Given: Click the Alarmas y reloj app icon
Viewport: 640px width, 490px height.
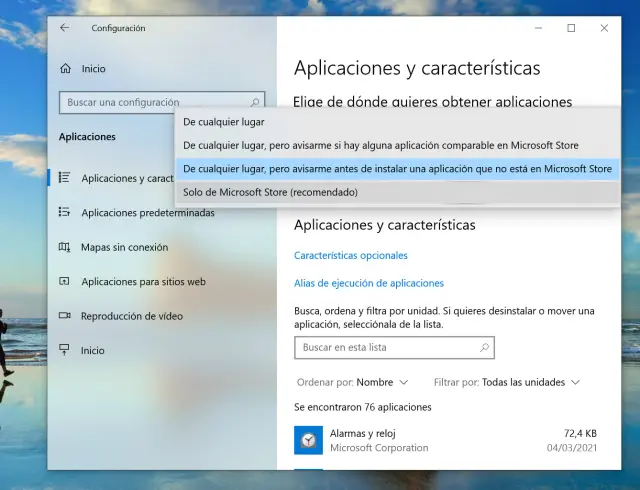Looking at the screenshot, I should tap(308, 440).
